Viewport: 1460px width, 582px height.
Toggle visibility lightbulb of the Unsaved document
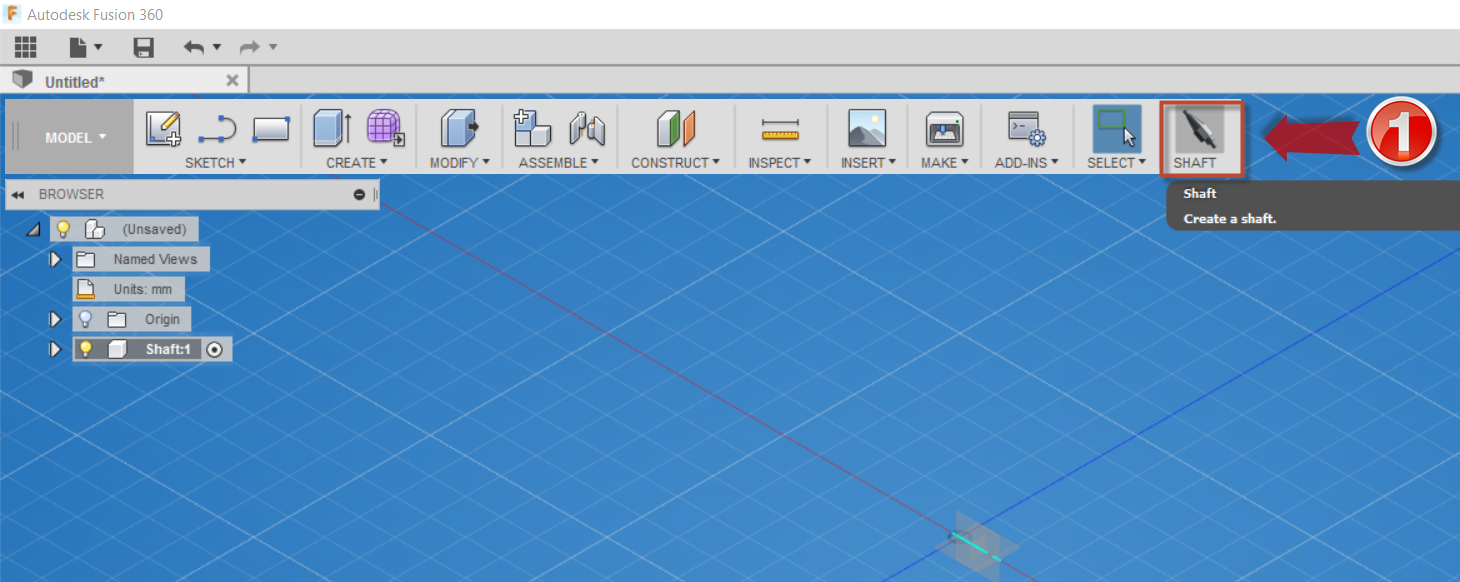pyautogui.click(x=63, y=228)
